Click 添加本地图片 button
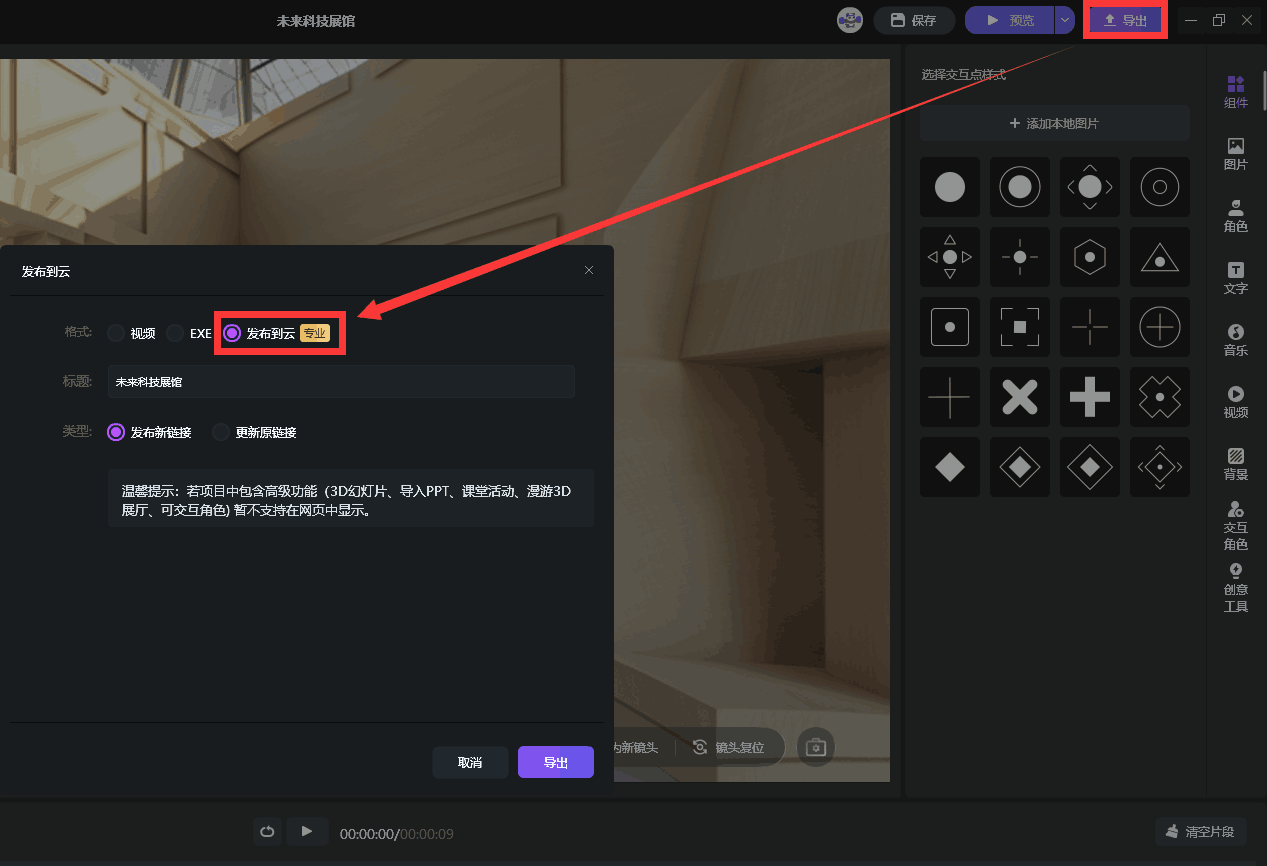 1054,123
